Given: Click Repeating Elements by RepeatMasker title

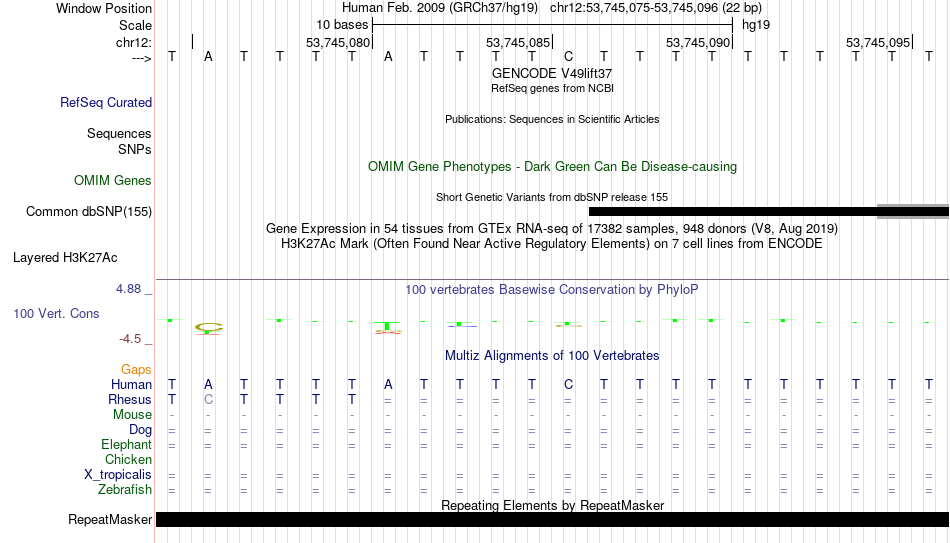Looking at the screenshot, I should click(x=552, y=505).
